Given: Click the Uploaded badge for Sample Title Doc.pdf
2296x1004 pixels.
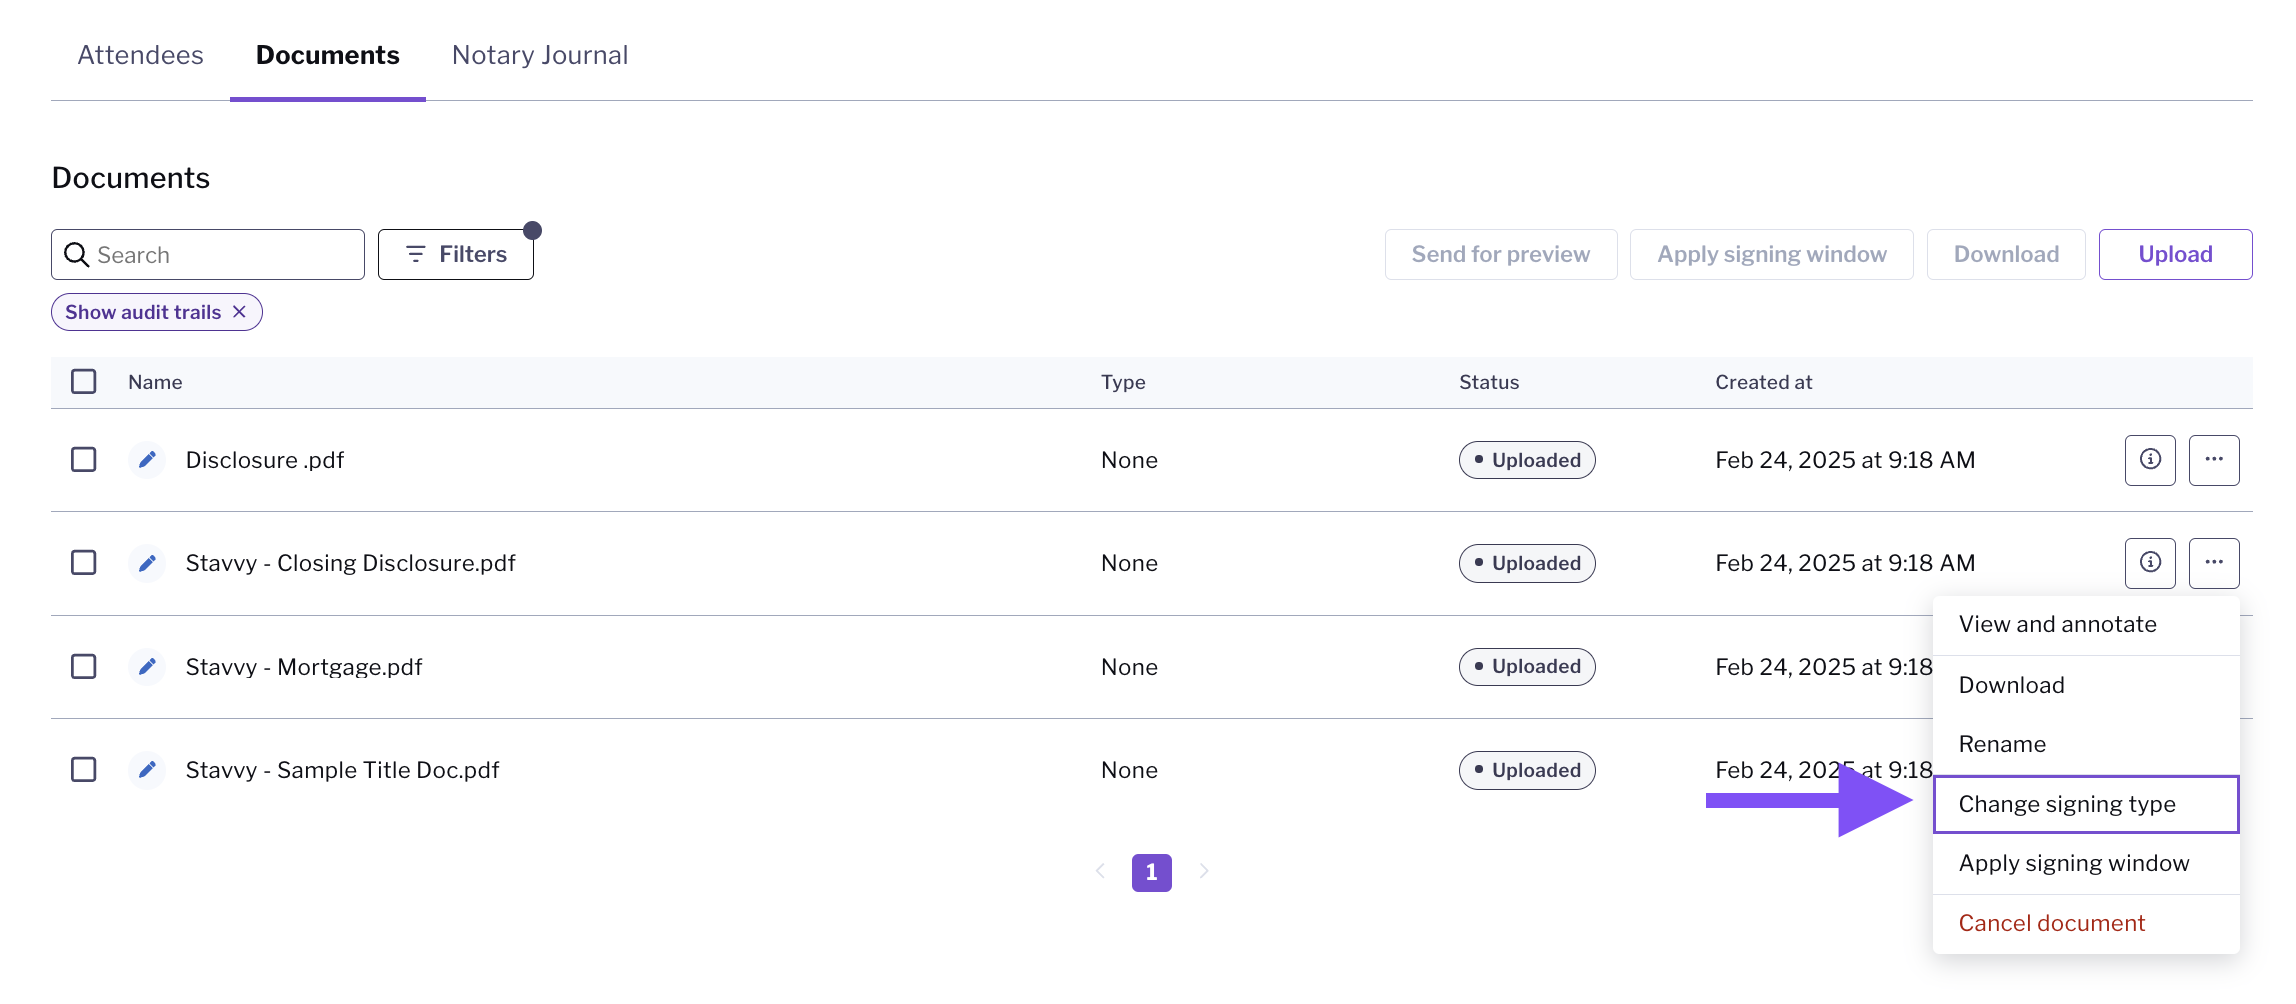Looking at the screenshot, I should point(1527,770).
